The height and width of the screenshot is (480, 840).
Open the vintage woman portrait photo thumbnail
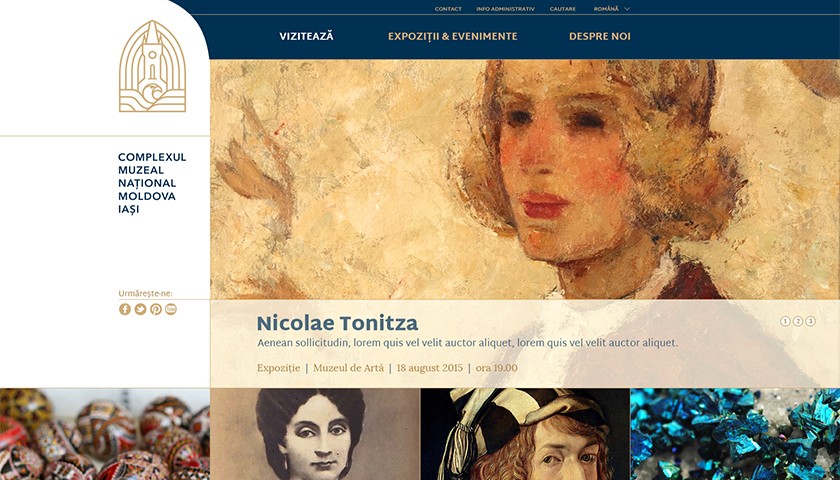point(315,434)
